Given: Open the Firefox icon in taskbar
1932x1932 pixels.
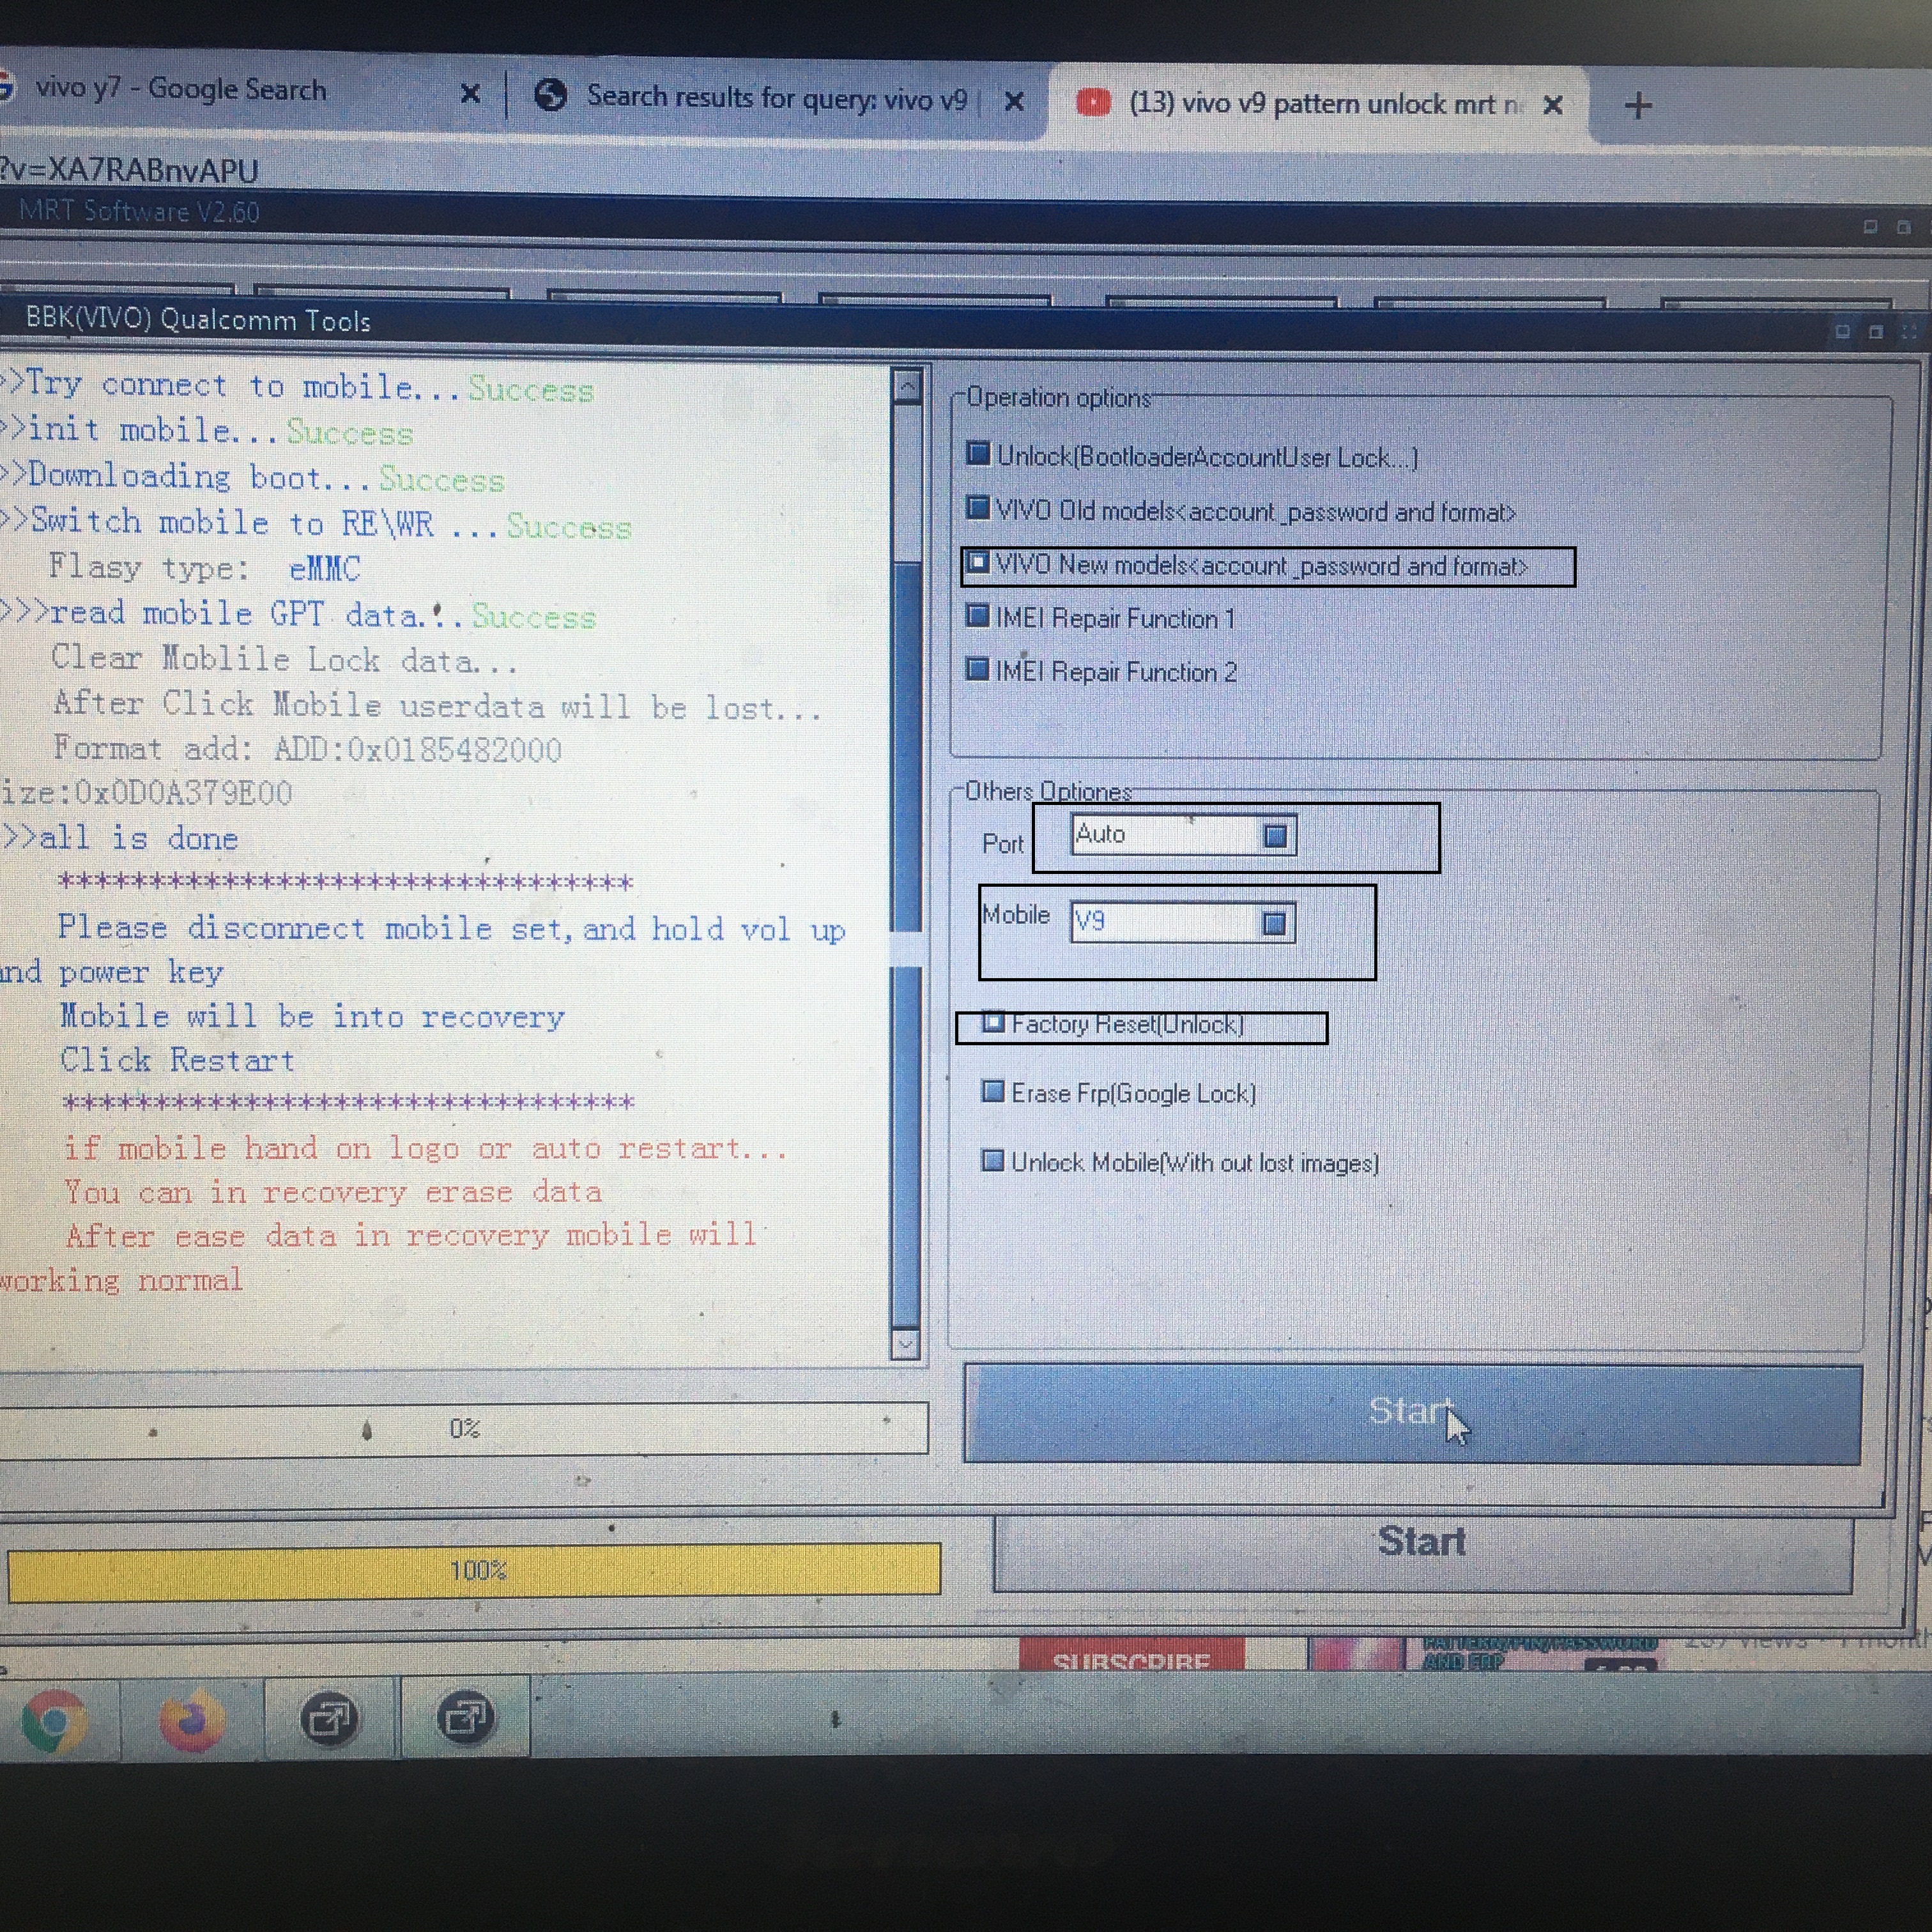Looking at the screenshot, I should tap(192, 1720).
